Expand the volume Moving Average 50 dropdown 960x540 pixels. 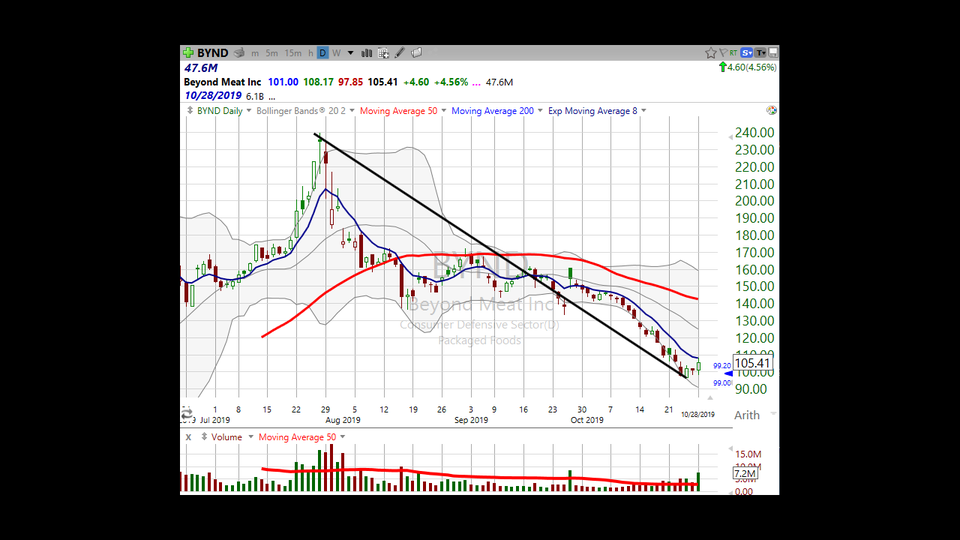[x=342, y=437]
